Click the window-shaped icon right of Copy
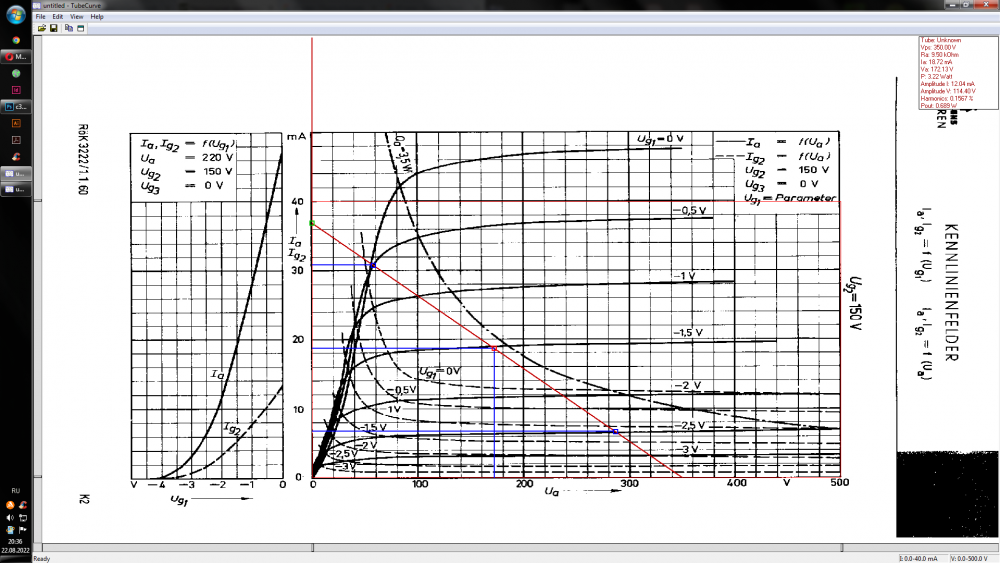1000x563 pixels. (x=80, y=28)
